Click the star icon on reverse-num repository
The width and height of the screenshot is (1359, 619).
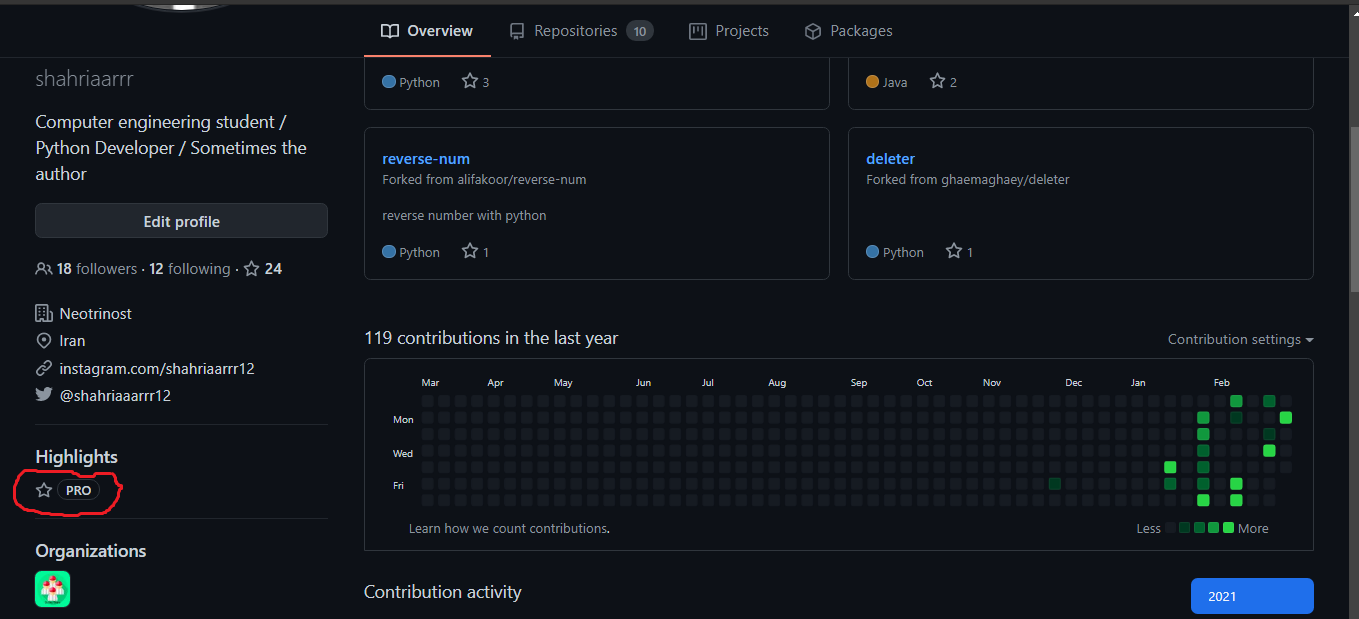(470, 252)
